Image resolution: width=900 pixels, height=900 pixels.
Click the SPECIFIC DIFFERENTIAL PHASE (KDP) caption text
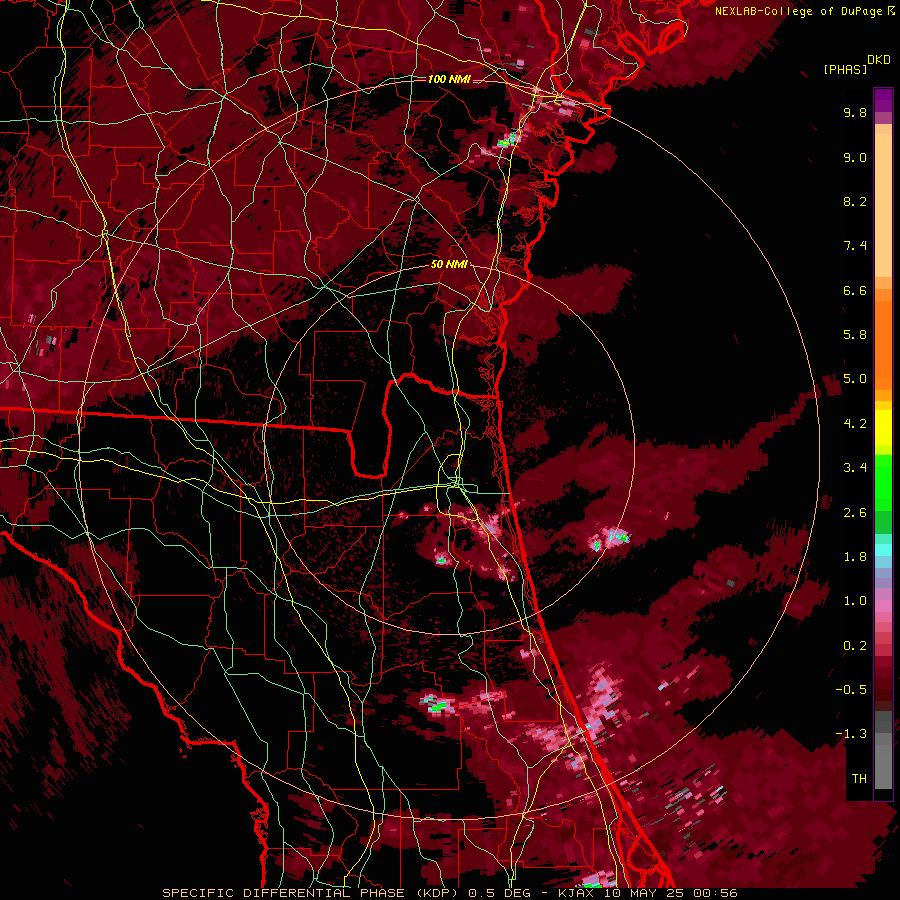[310, 893]
